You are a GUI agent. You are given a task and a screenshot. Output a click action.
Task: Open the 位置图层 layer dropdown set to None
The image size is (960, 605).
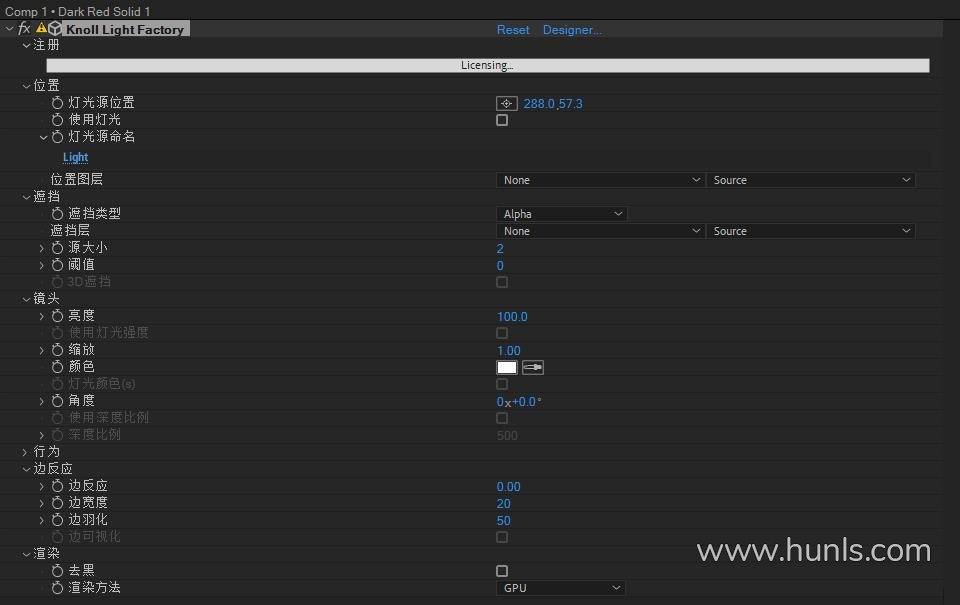pos(600,180)
